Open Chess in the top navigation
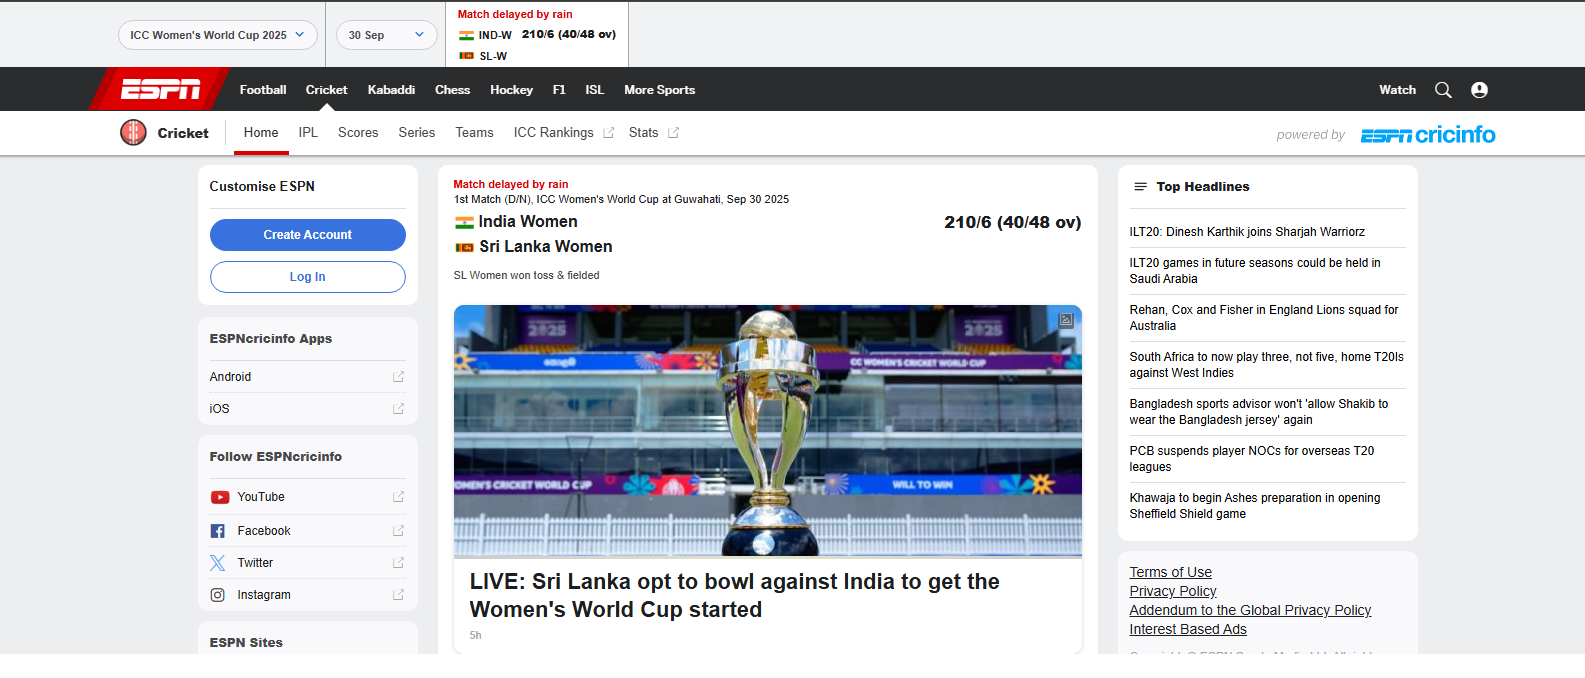Screen dimensions: 1585x678 tap(452, 90)
